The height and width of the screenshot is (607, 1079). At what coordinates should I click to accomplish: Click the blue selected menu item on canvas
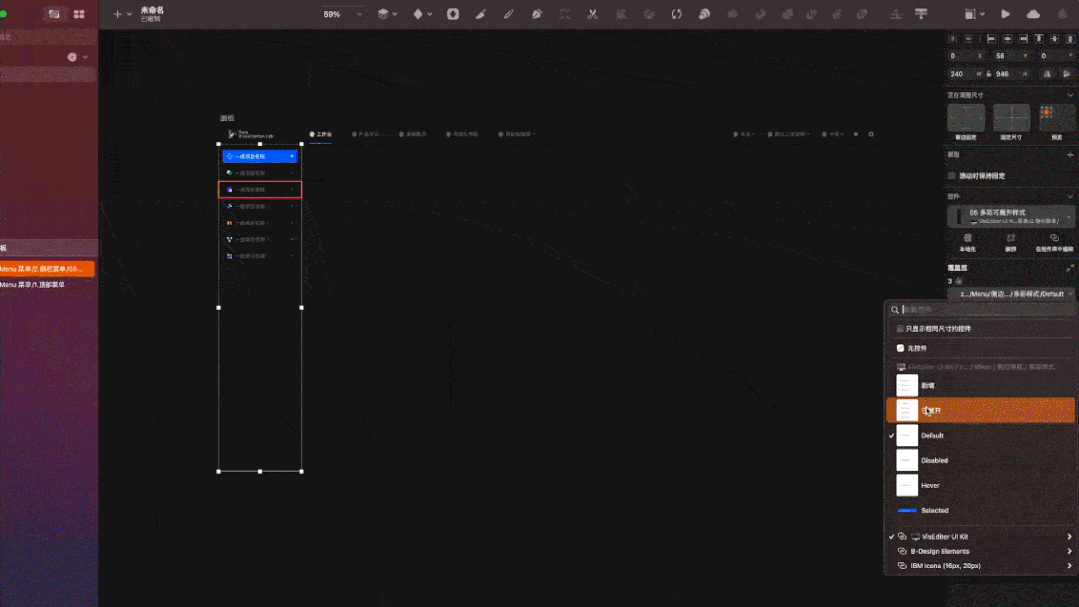click(x=259, y=157)
